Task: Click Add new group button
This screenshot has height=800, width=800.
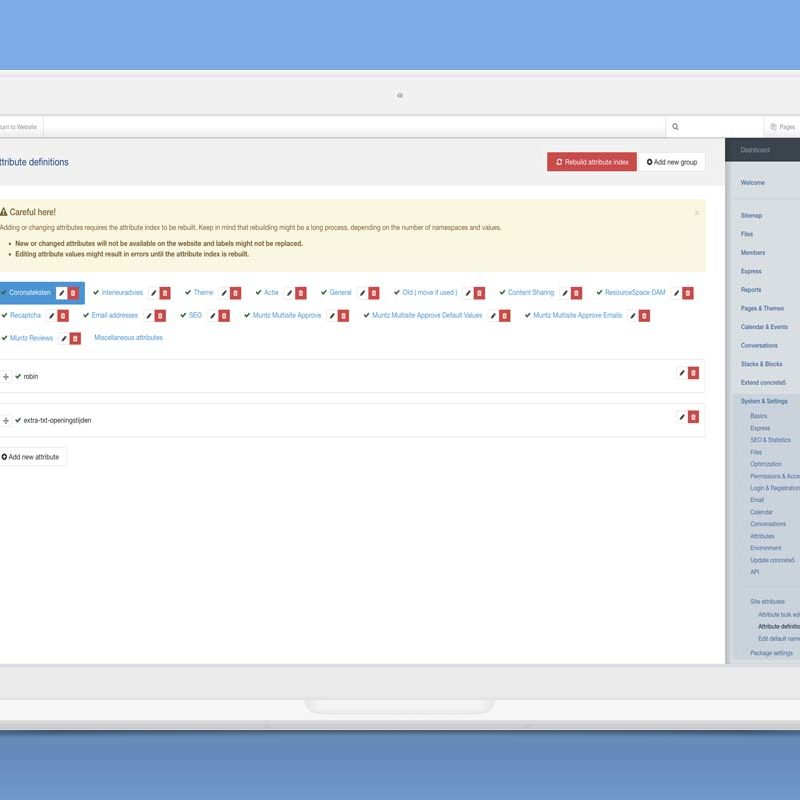Action: click(672, 162)
